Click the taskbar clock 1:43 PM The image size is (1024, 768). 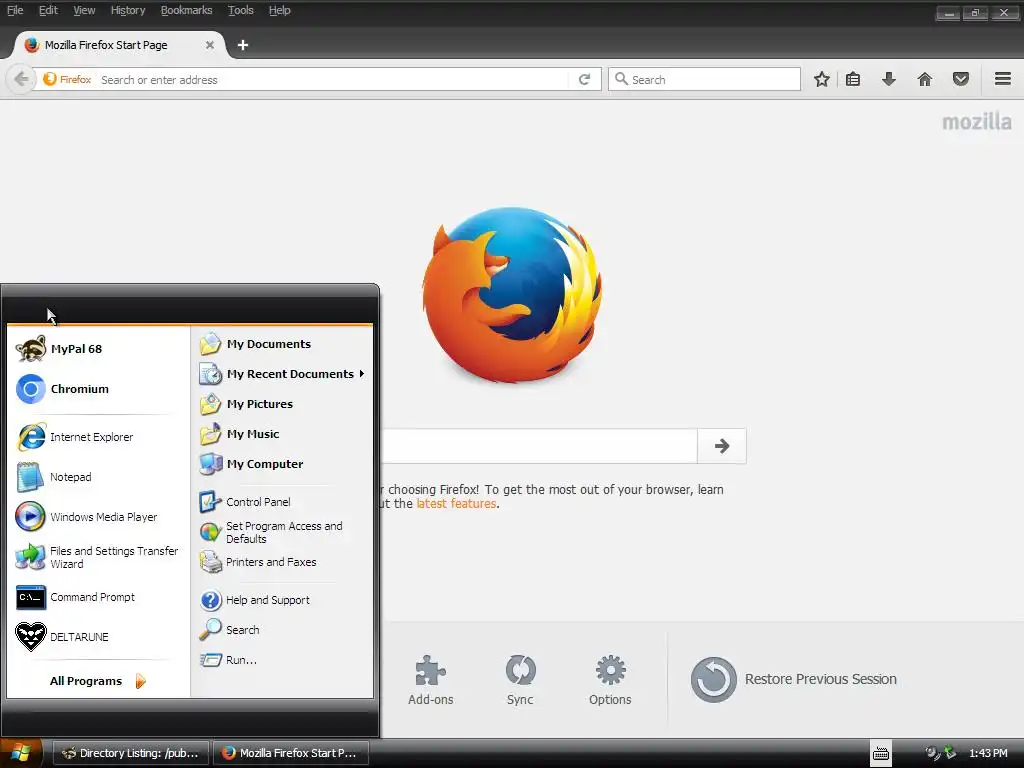[x=988, y=754]
